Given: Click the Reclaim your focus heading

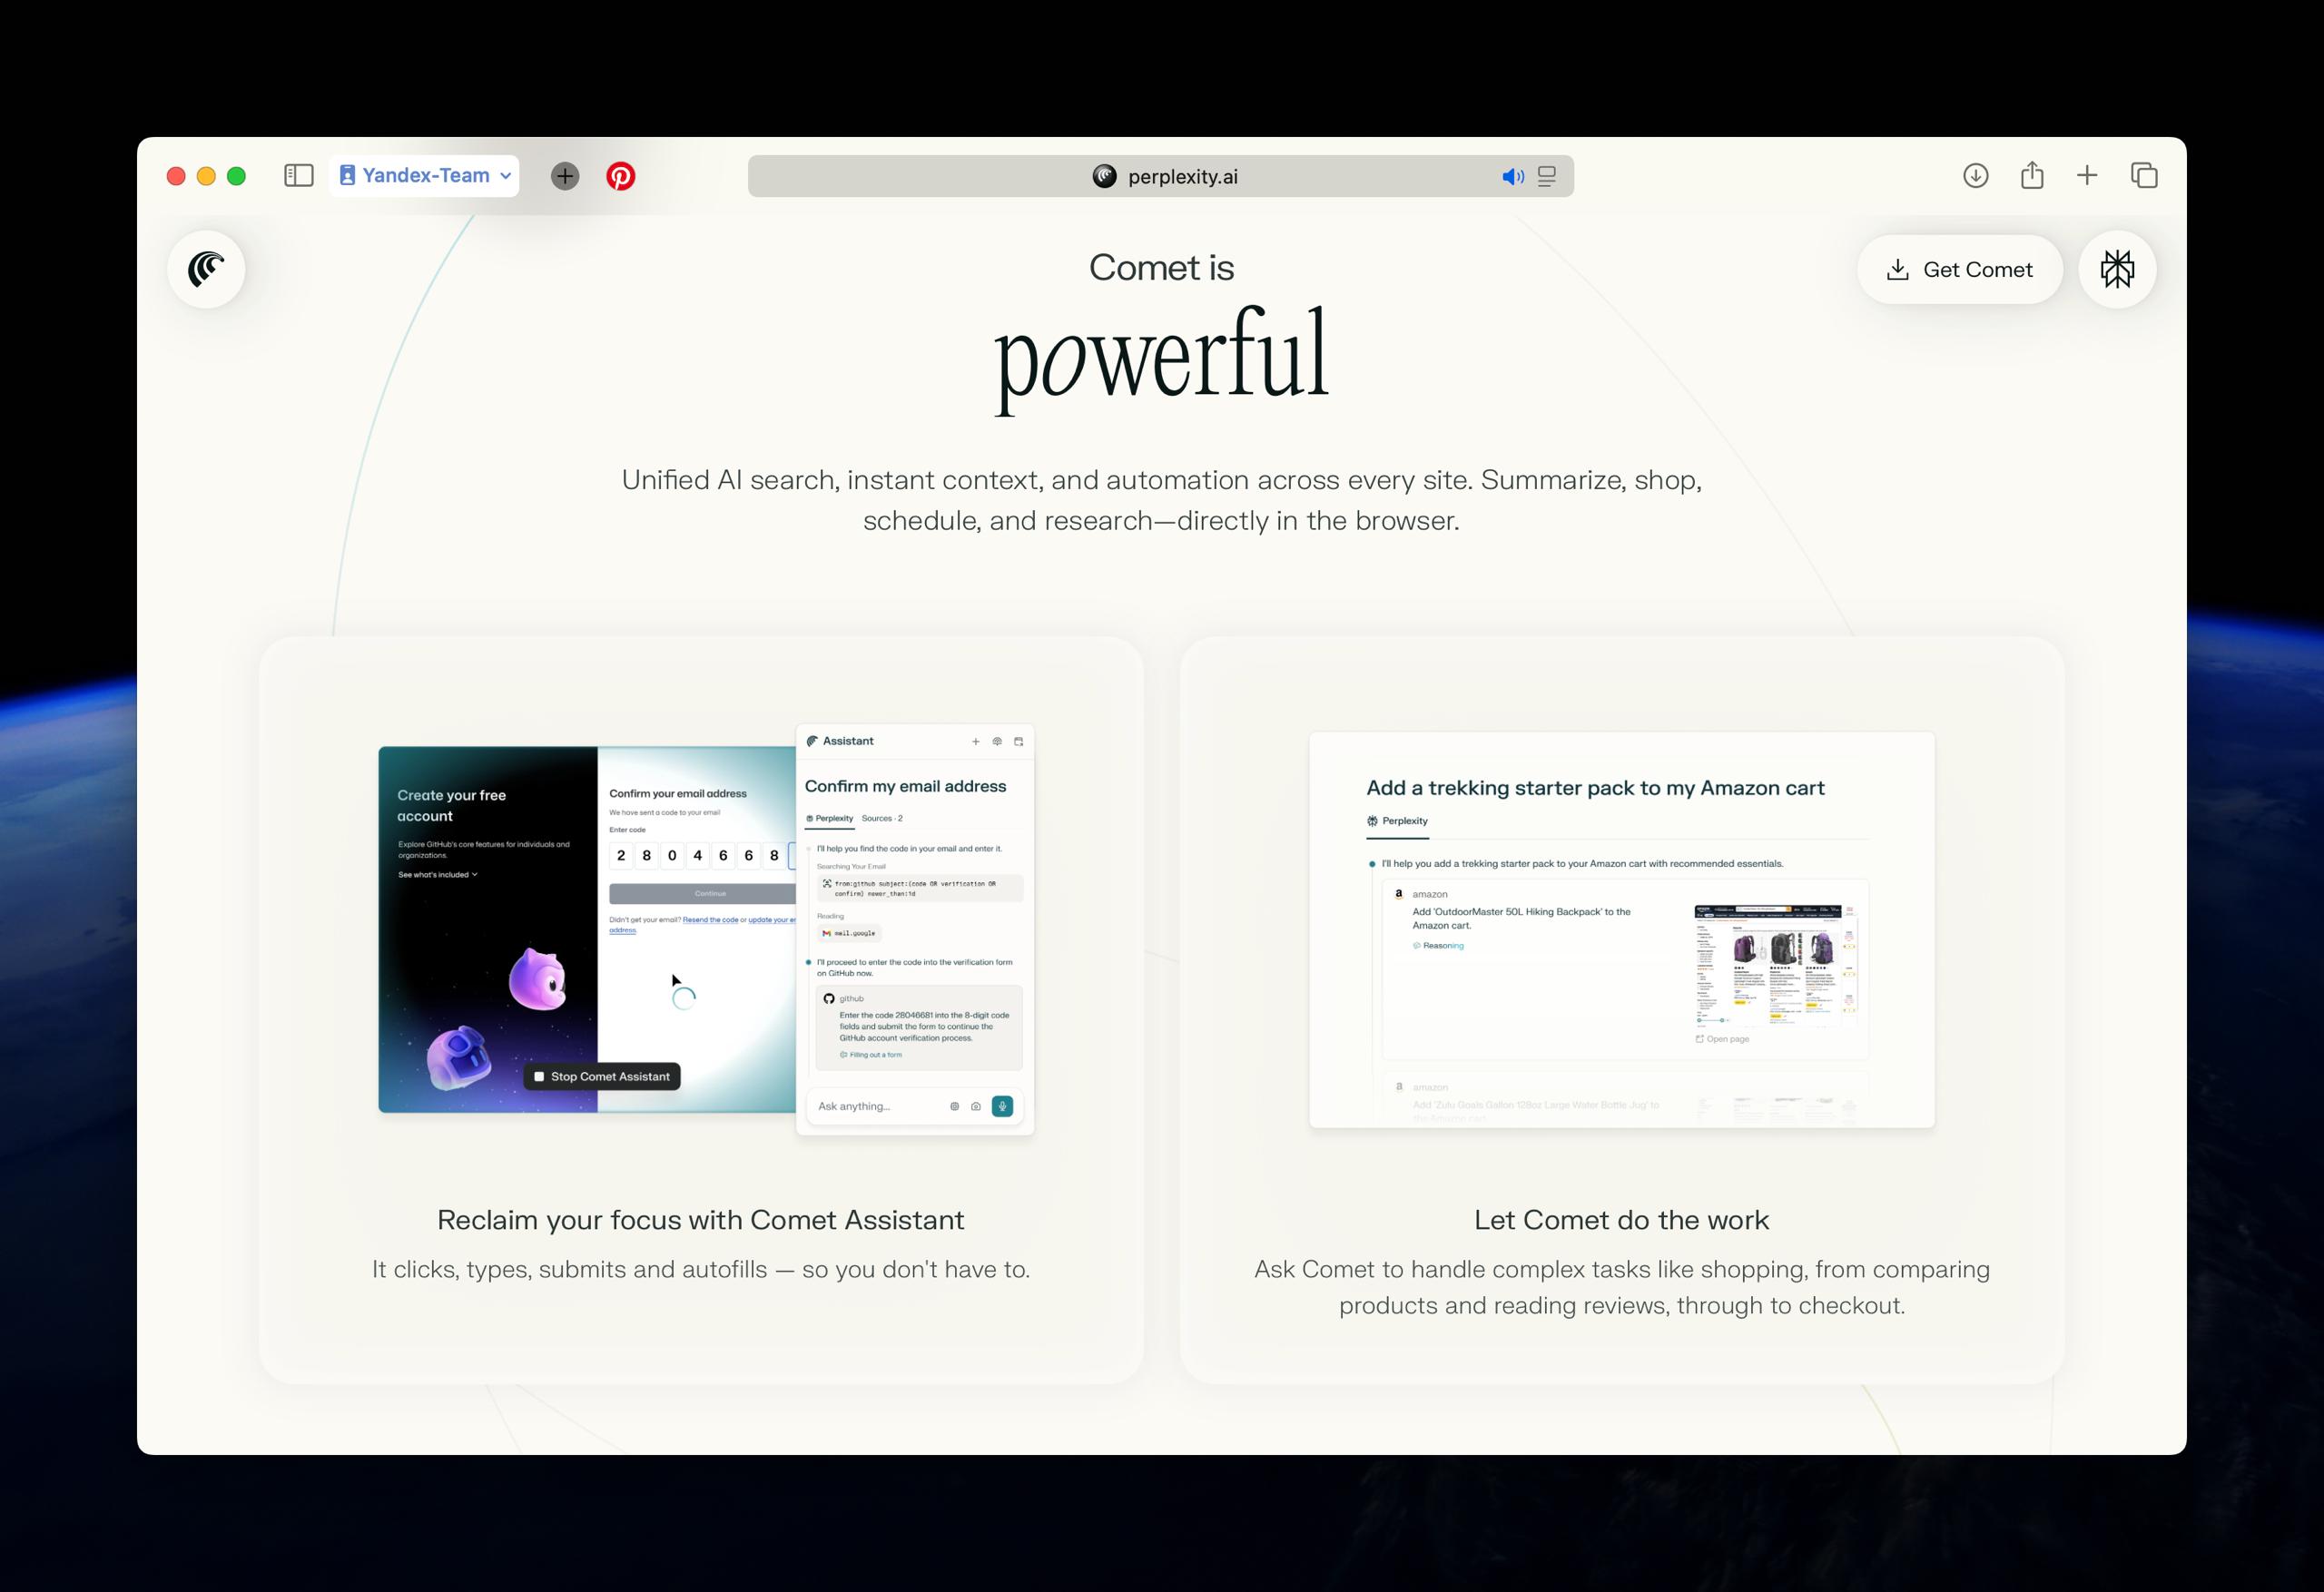Looking at the screenshot, I should click(700, 1220).
